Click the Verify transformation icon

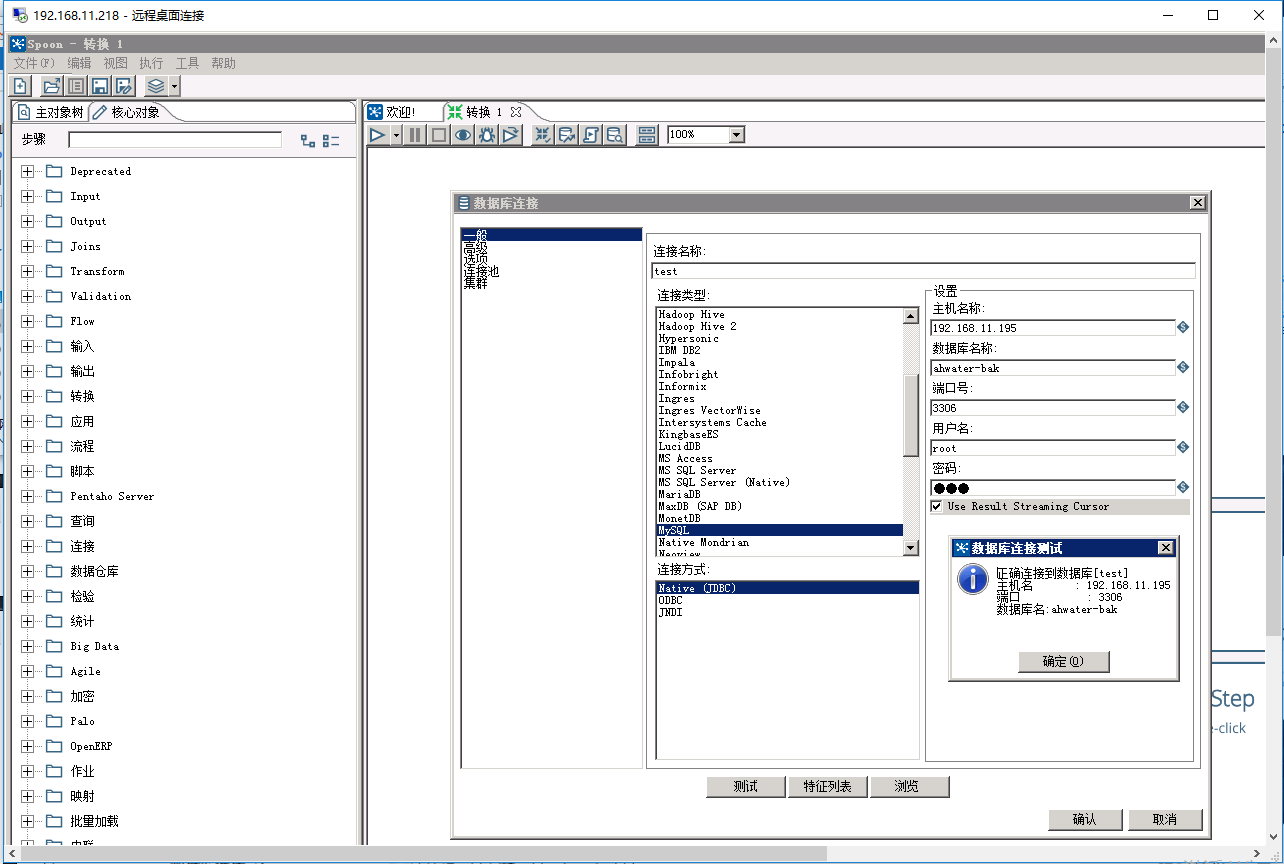click(543, 134)
